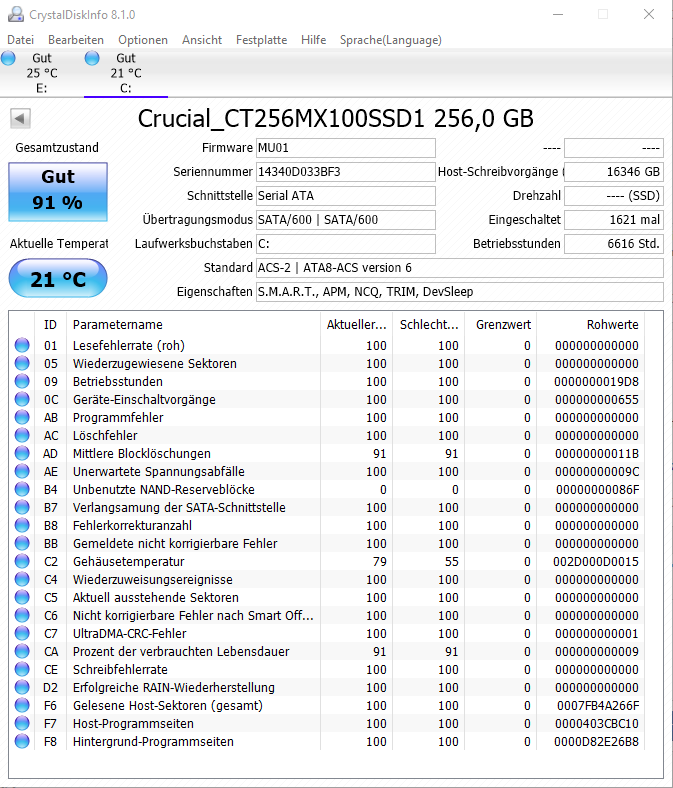
Task: Click the Betriebsstunden value 6616 Std.
Action: click(x=614, y=244)
